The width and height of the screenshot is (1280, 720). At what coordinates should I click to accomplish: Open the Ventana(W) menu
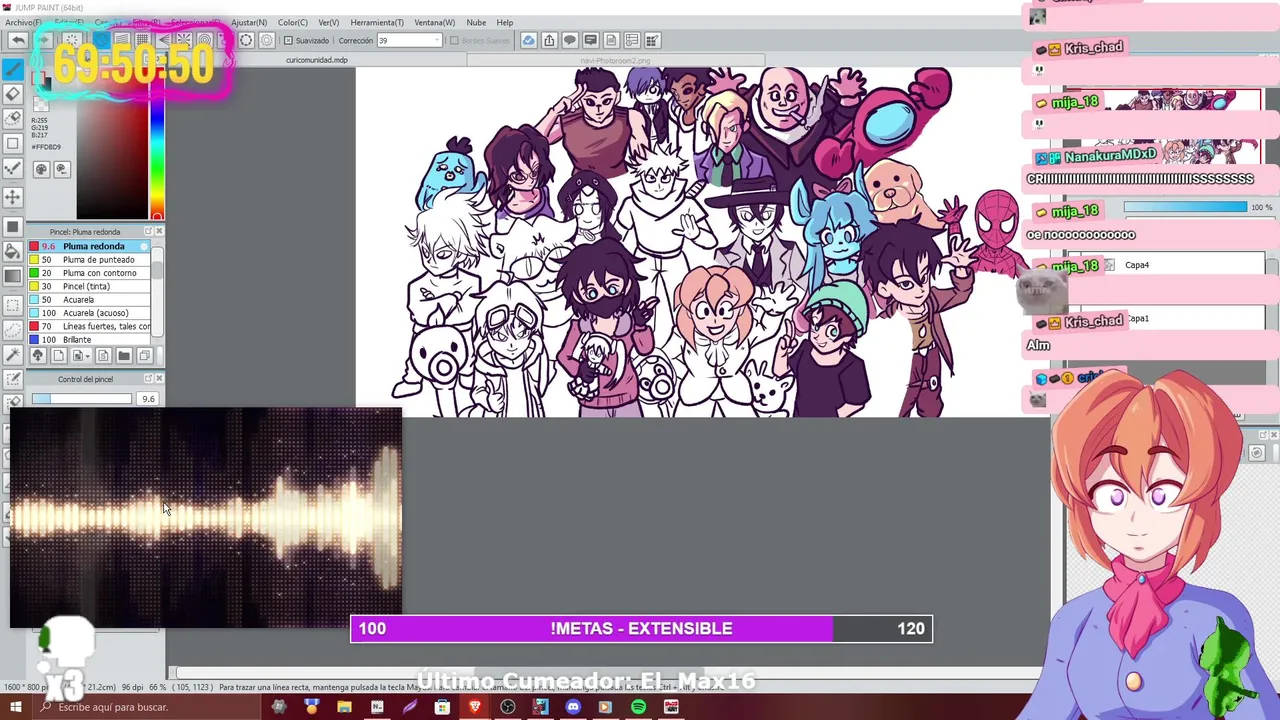(434, 22)
